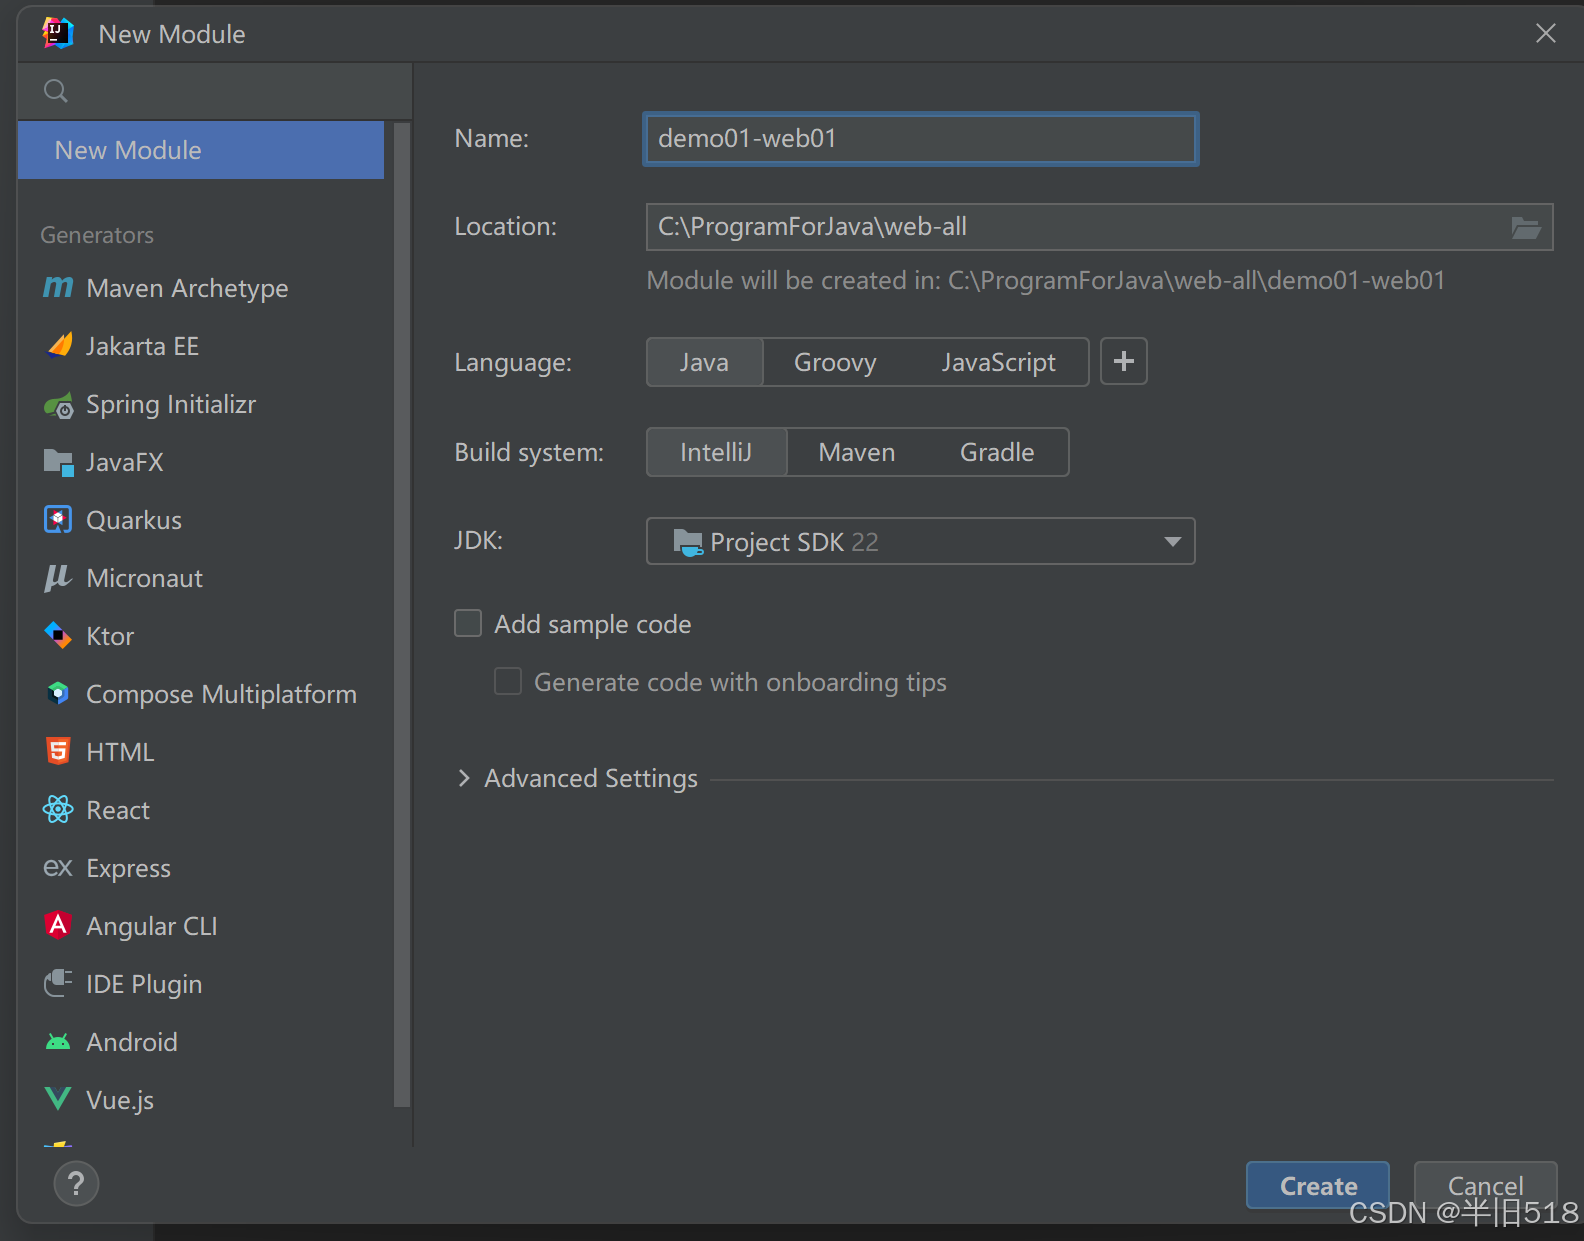Select the Ktor generator label
Viewport: 1584px width, 1241px height.
pyautogui.click(x=110, y=636)
